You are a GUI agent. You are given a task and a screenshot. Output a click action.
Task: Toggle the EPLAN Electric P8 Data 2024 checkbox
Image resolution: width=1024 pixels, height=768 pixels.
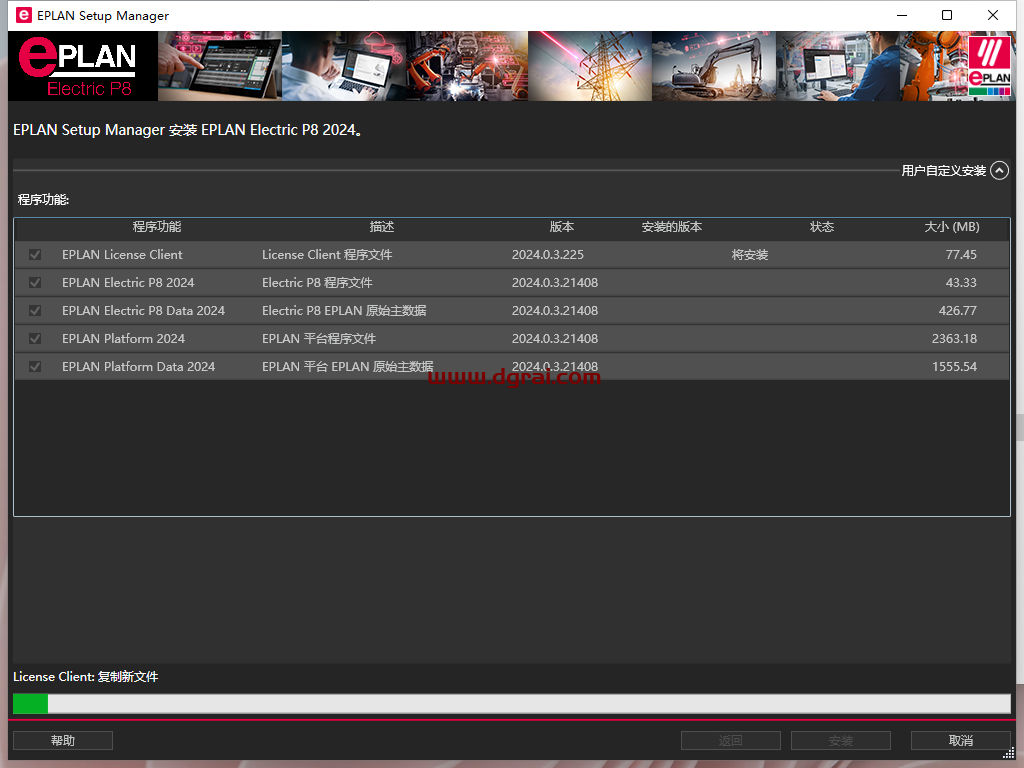pos(35,311)
